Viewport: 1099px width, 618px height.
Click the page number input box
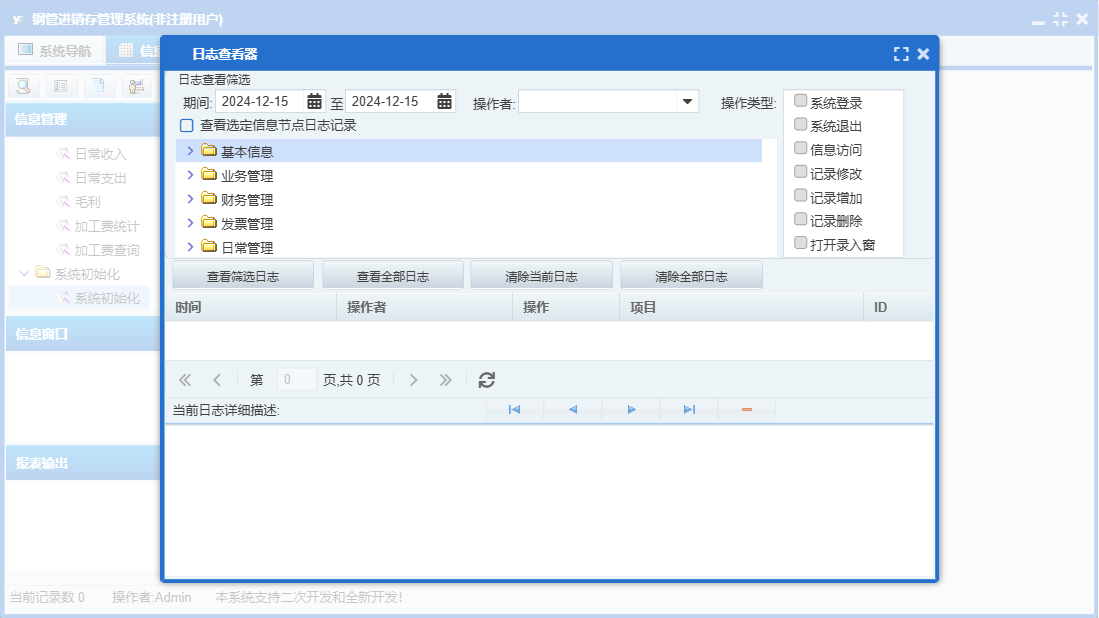296,380
